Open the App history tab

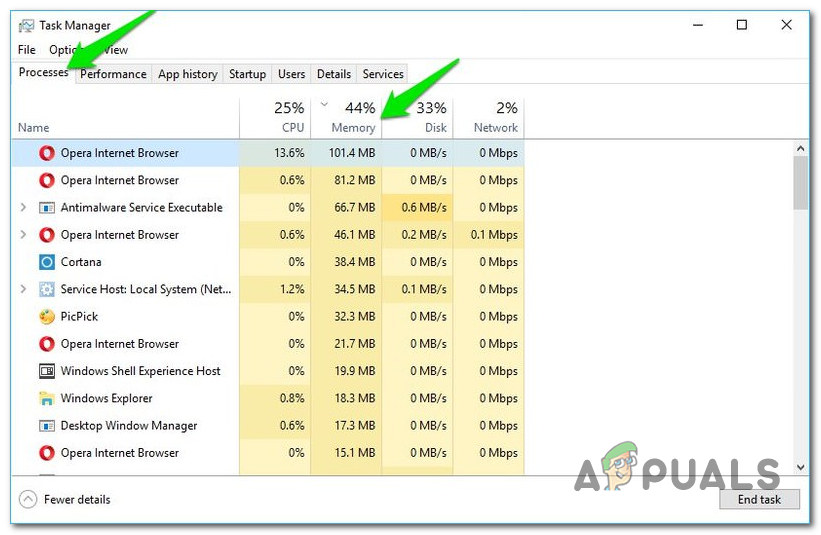tap(187, 74)
